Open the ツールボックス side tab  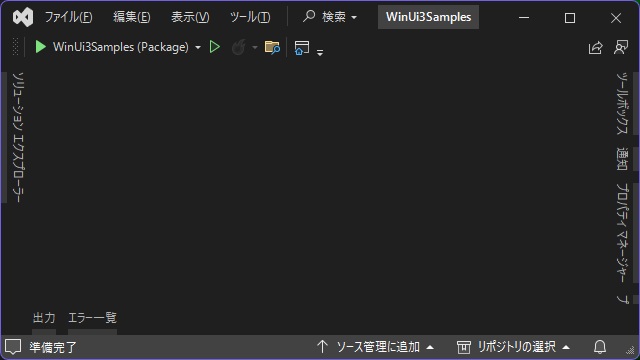(622, 103)
